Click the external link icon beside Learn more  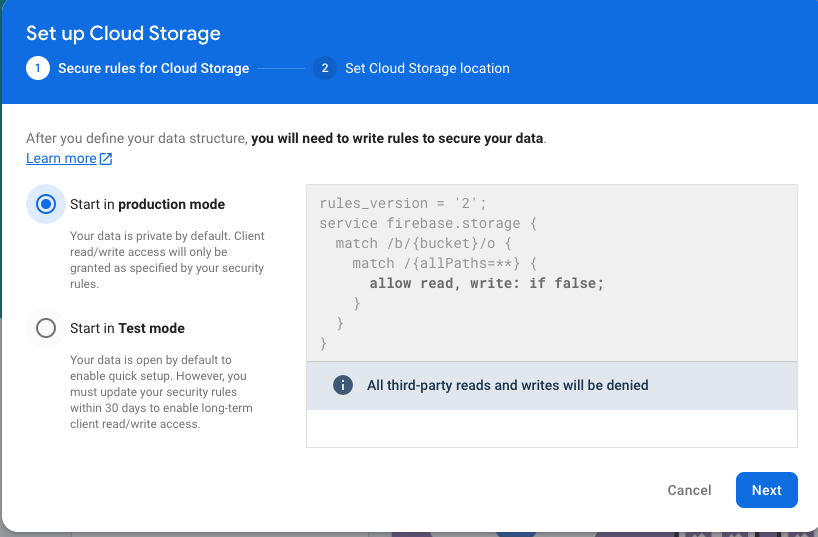(x=106, y=159)
